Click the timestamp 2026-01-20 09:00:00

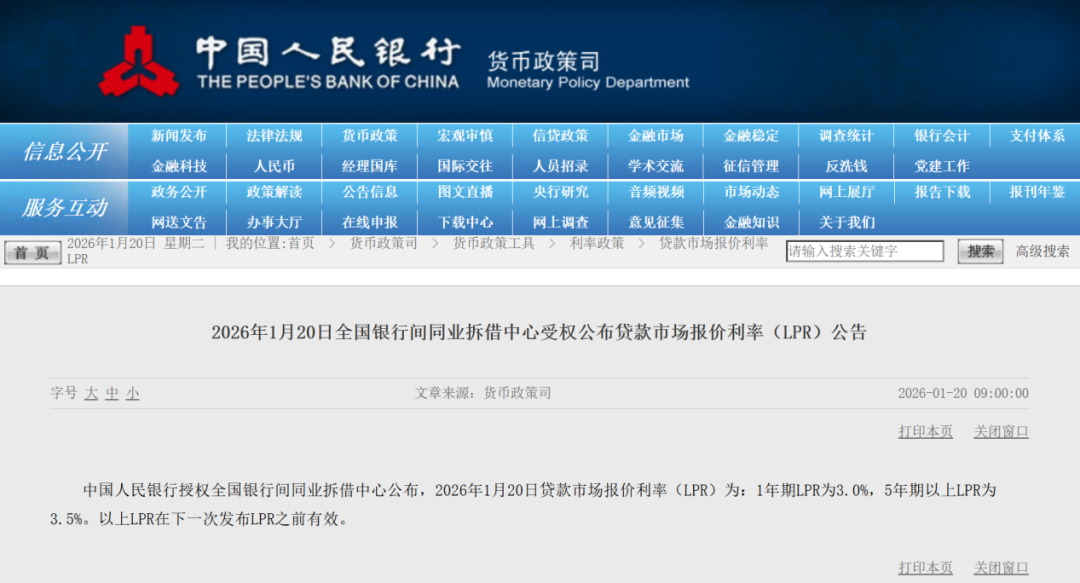tap(963, 393)
